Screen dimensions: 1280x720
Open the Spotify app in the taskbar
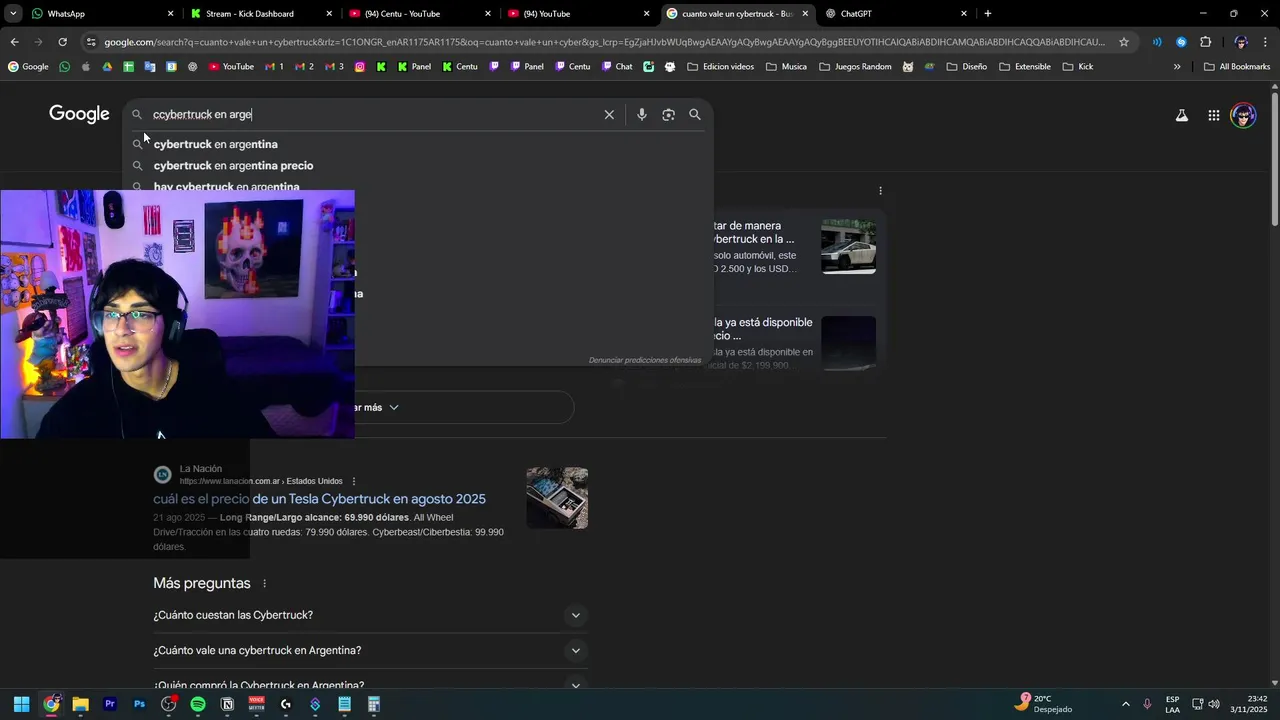coord(198,704)
